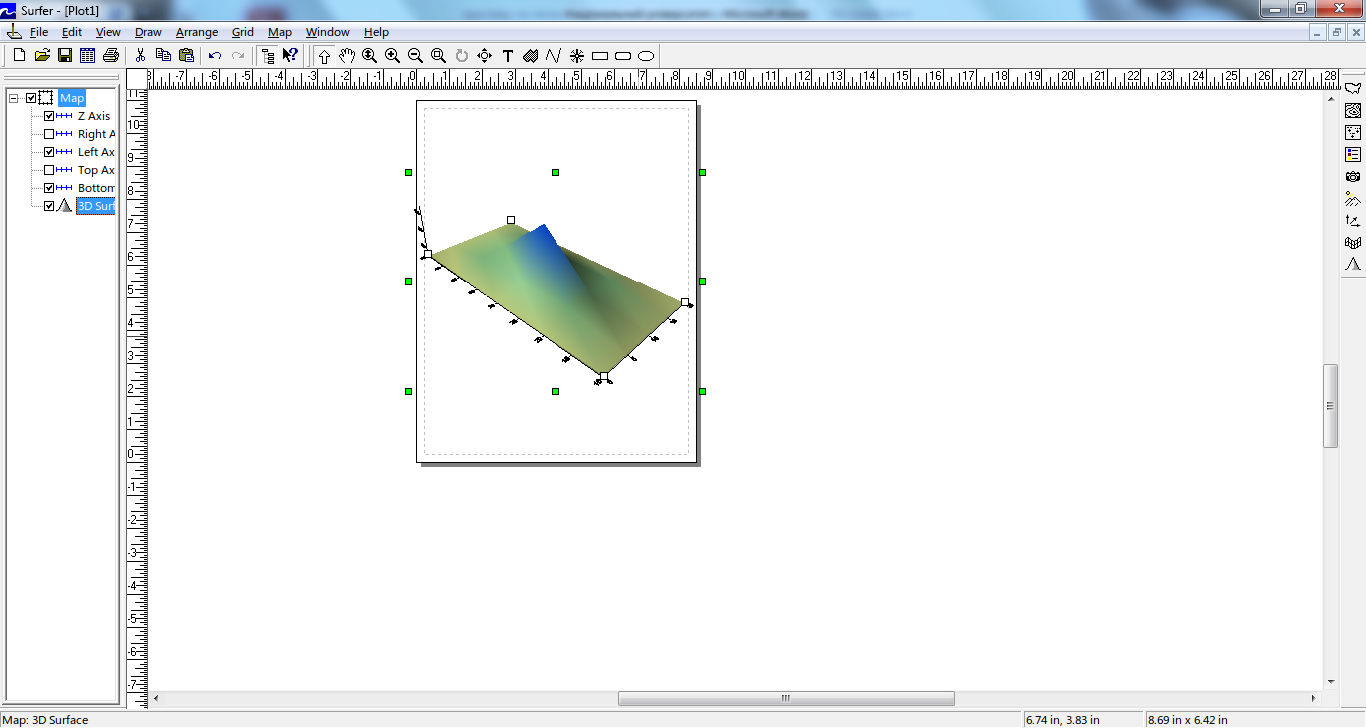The image size is (1366, 728).
Task: Open the View menu
Action: [x=108, y=32]
